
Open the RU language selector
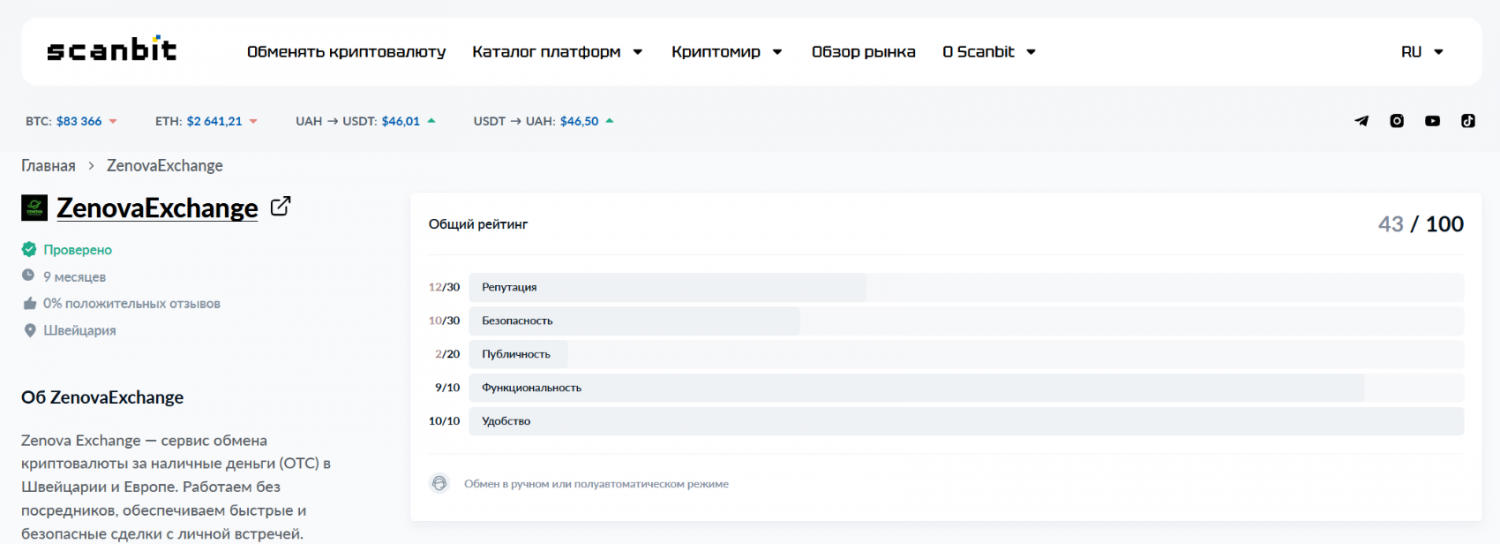pyautogui.click(x=1422, y=52)
